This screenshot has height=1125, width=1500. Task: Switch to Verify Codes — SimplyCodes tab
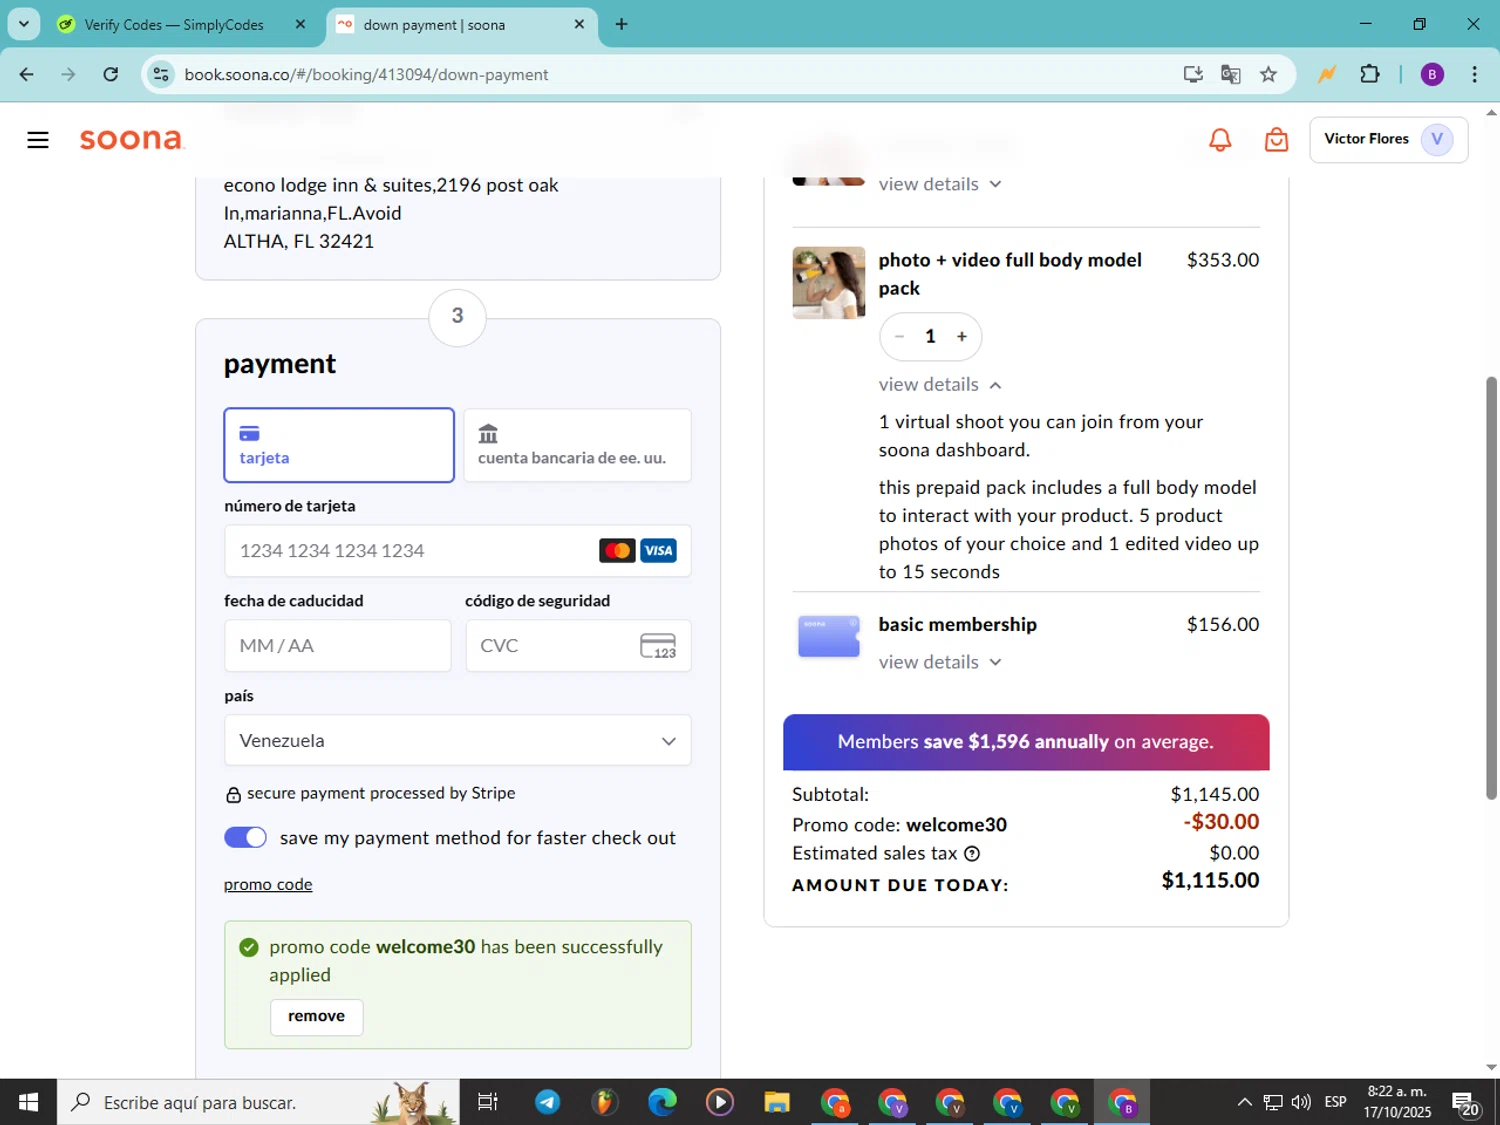(x=174, y=25)
